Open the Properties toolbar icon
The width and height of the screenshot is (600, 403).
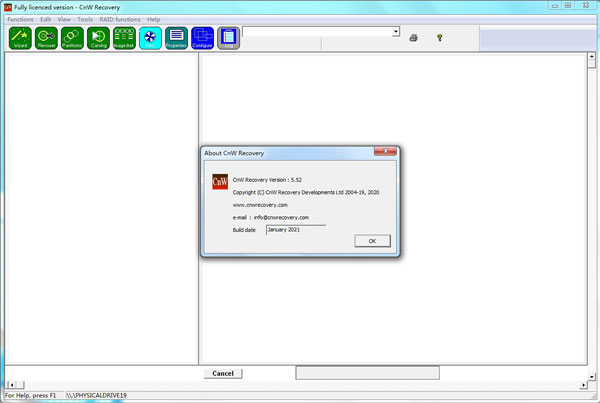click(176, 38)
